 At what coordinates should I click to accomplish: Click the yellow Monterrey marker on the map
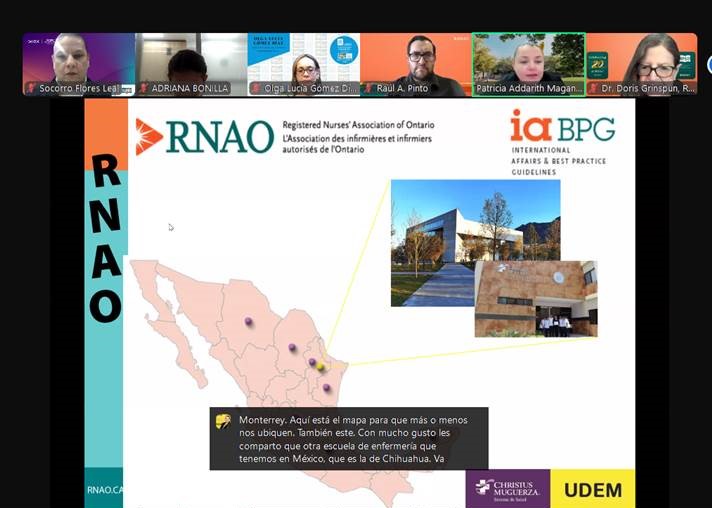point(320,367)
